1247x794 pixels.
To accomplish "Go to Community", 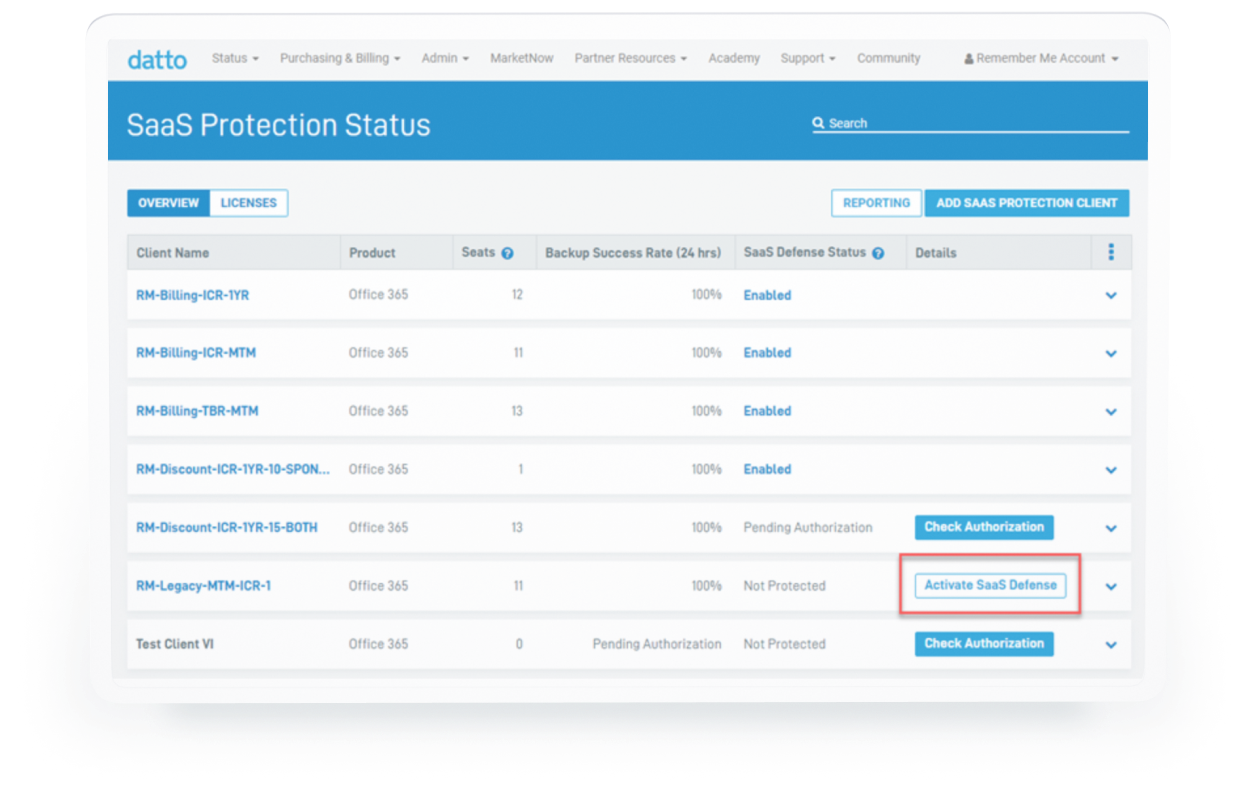I will 889,58.
